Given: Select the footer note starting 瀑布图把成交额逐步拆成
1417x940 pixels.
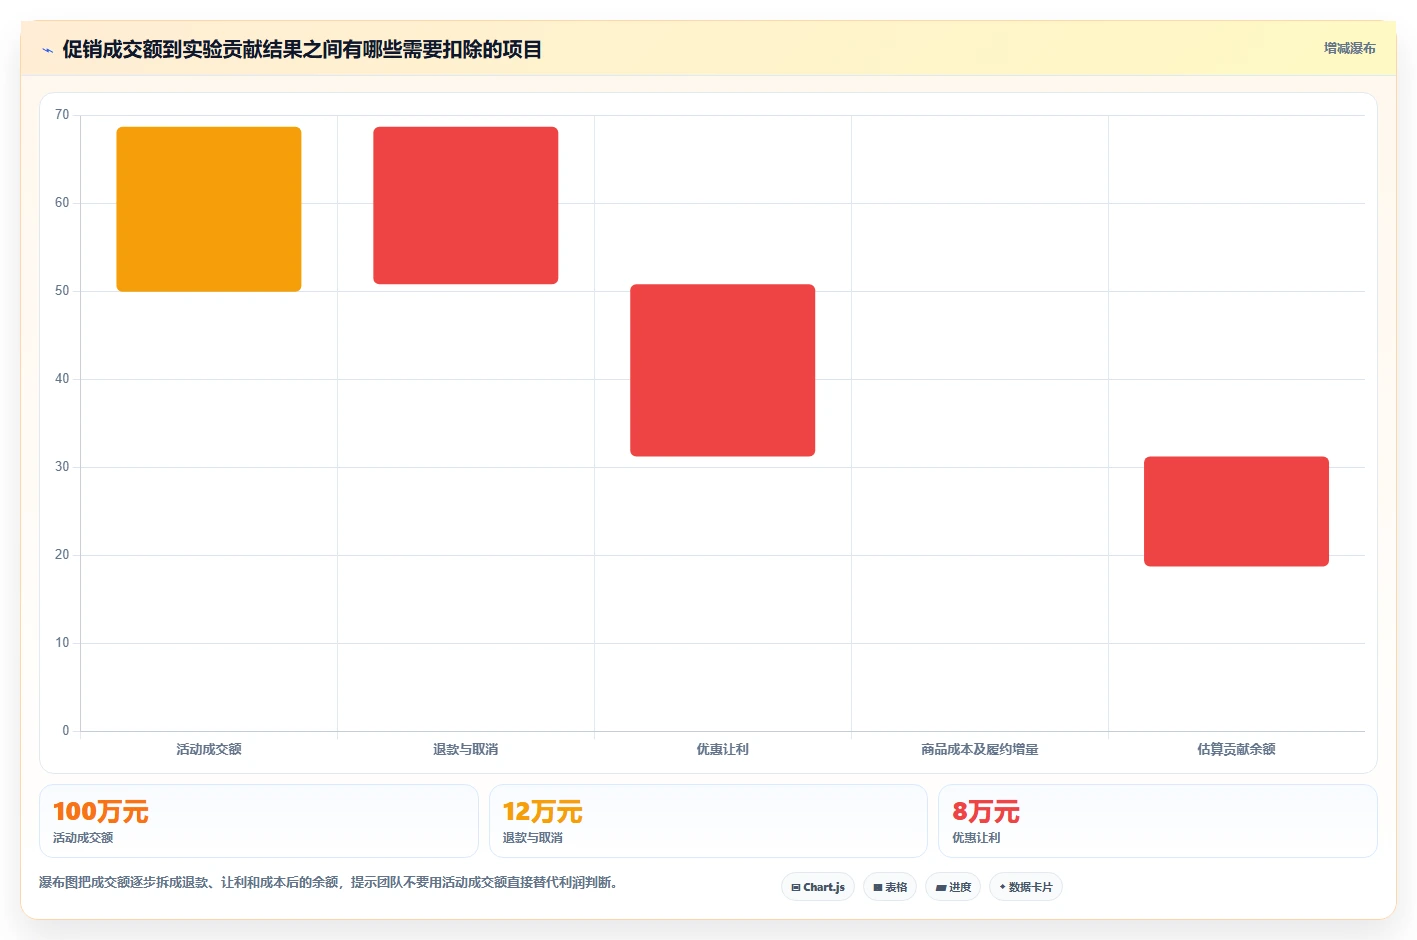Looking at the screenshot, I should click(x=328, y=882).
